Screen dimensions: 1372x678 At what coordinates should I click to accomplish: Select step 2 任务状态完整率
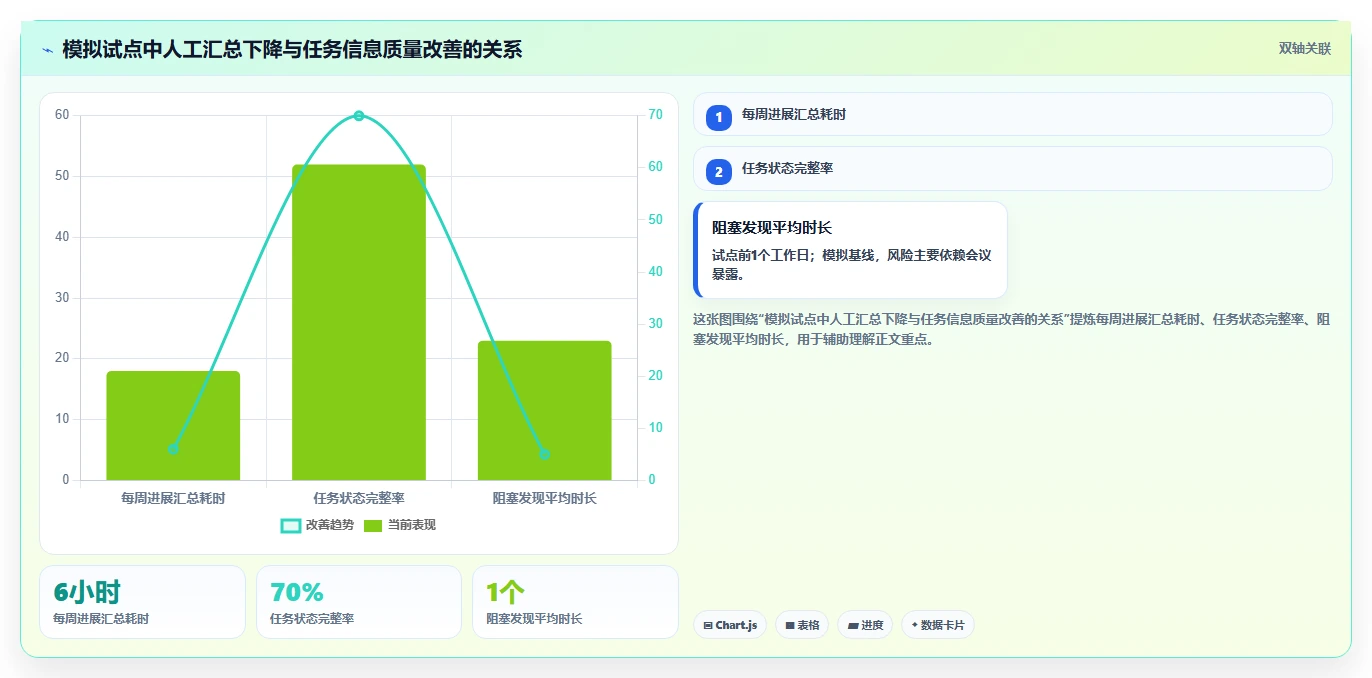tap(1012, 168)
